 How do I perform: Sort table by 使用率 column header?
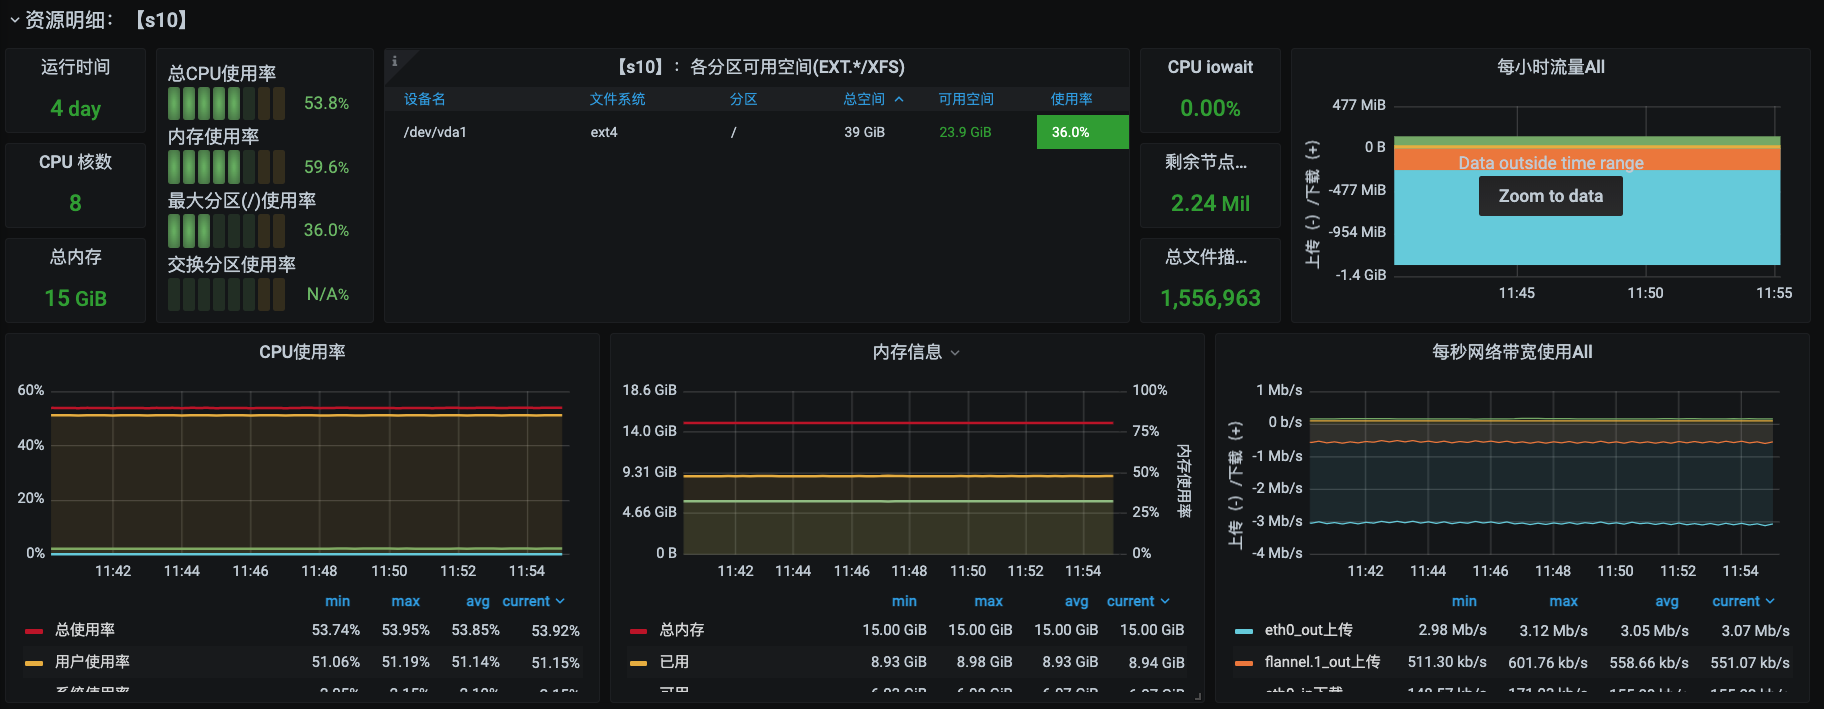(1071, 99)
